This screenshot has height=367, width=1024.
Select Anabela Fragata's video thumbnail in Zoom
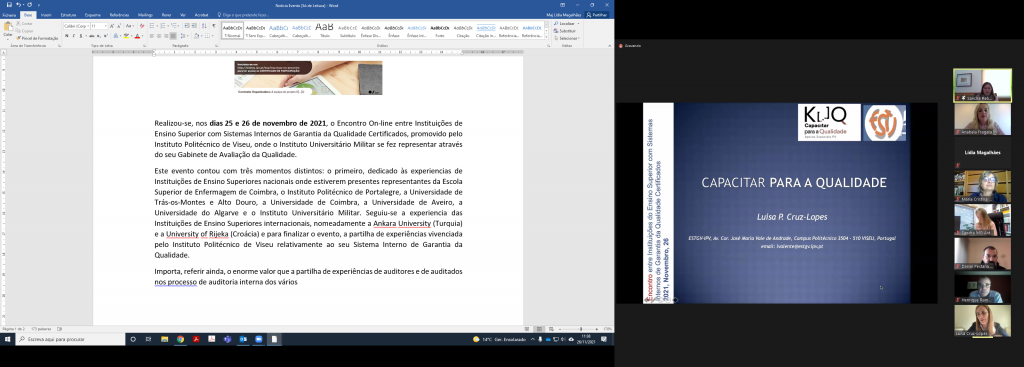[982, 119]
